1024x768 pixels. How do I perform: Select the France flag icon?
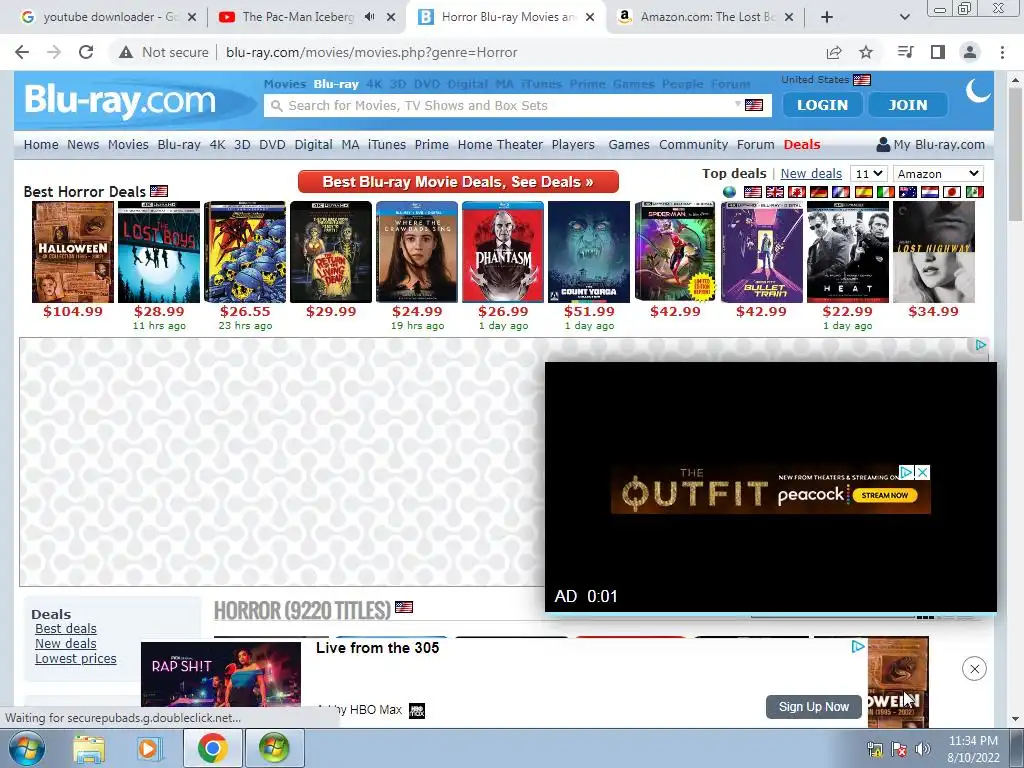point(841,192)
